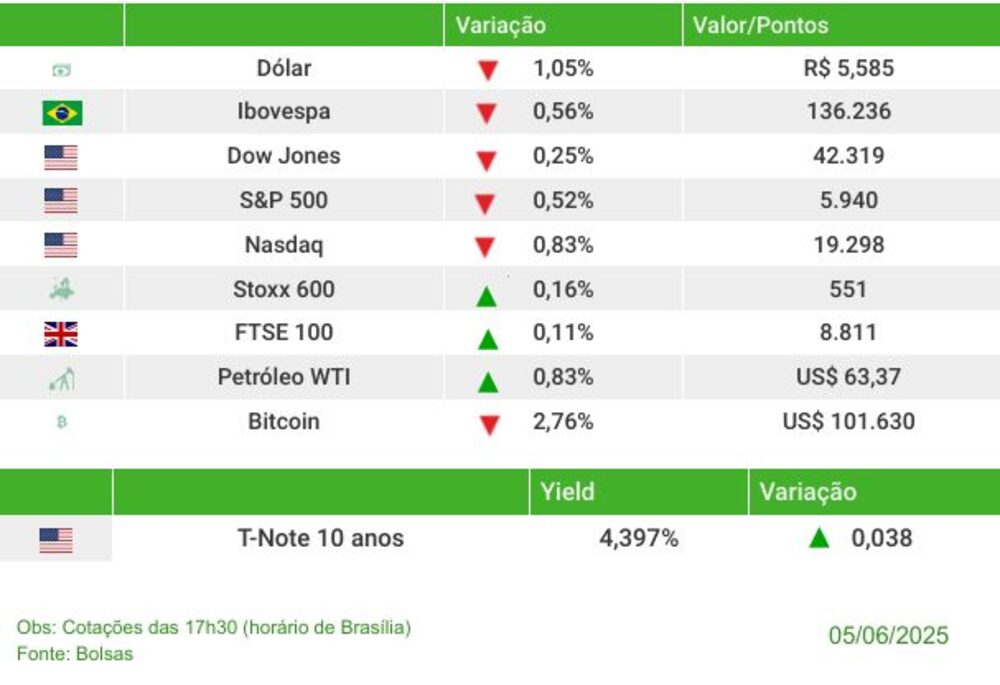Click the Variação column header in top table
Viewport: 1000px width, 685px height.
pos(501,26)
